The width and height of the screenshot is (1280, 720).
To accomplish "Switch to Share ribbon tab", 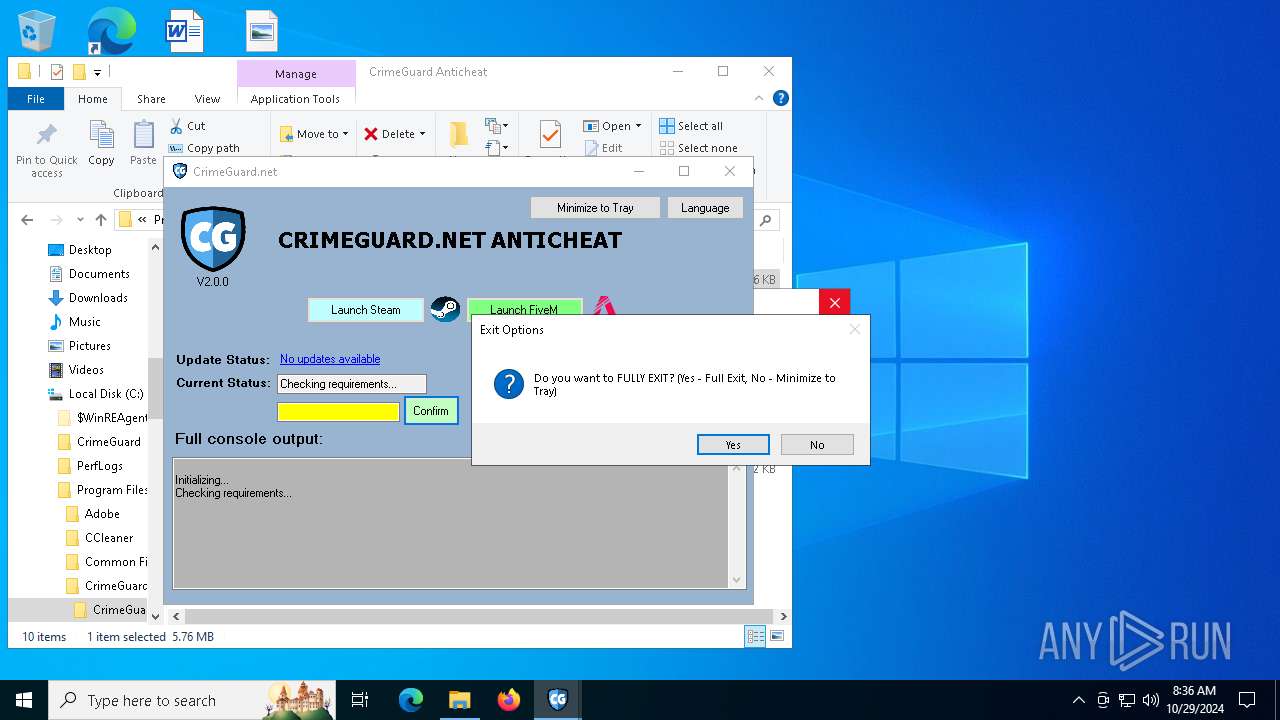I will [x=151, y=99].
